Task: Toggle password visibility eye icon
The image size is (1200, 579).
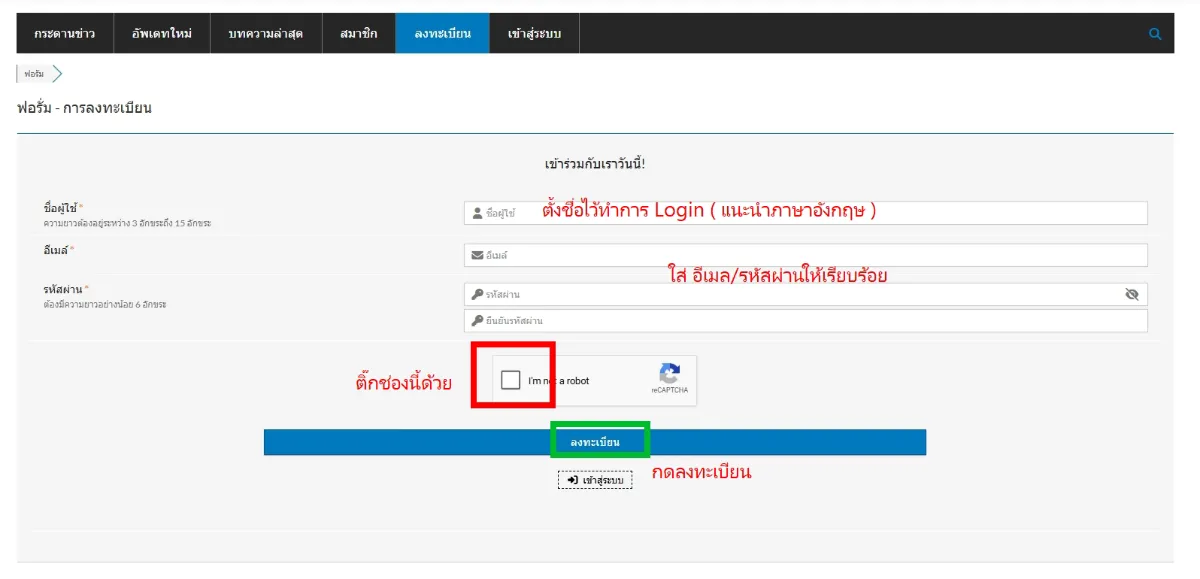Action: point(1132,294)
